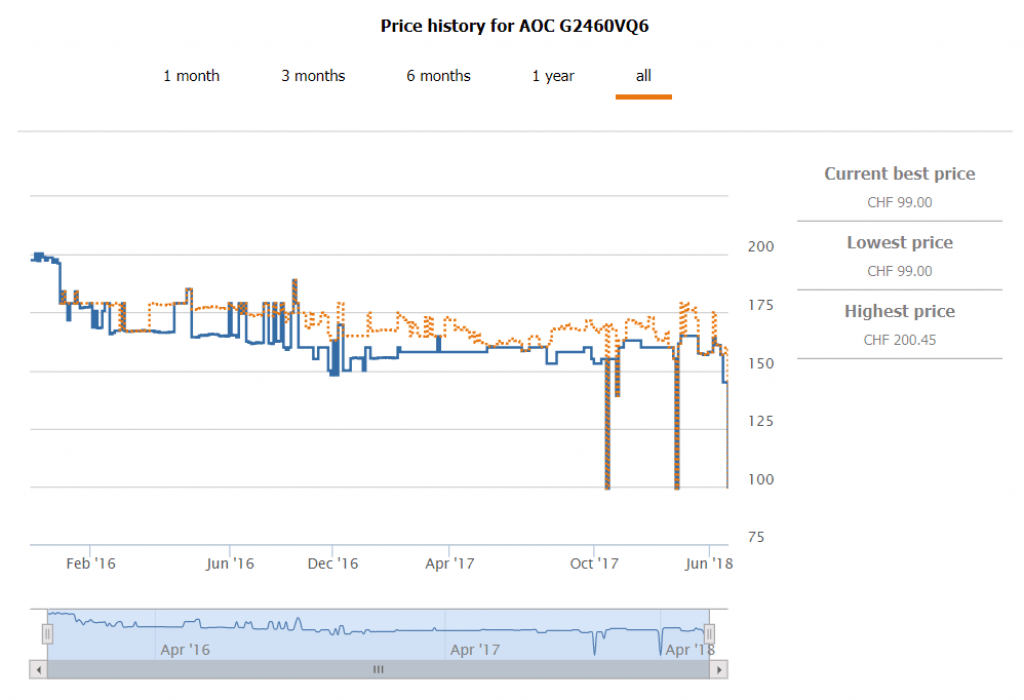Show the 6 months price history
Screen dimensions: 1024x700
(438, 76)
